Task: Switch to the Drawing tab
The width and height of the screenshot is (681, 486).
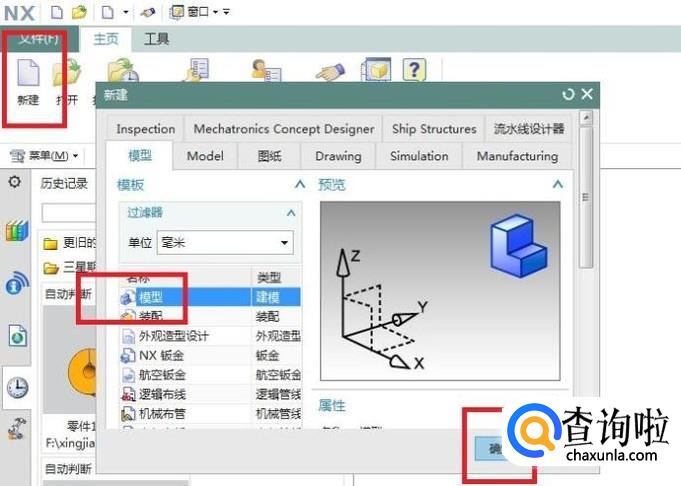Action: (x=338, y=156)
